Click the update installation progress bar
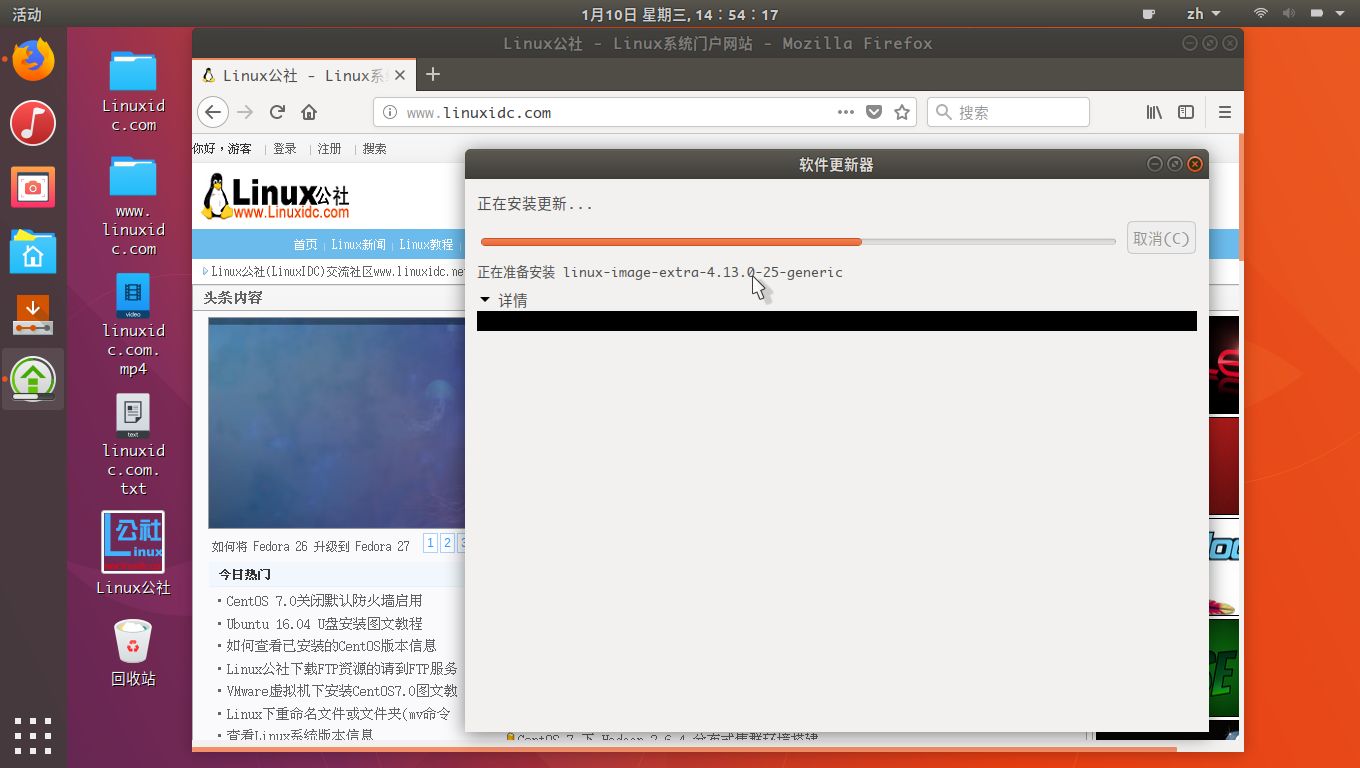 click(798, 241)
